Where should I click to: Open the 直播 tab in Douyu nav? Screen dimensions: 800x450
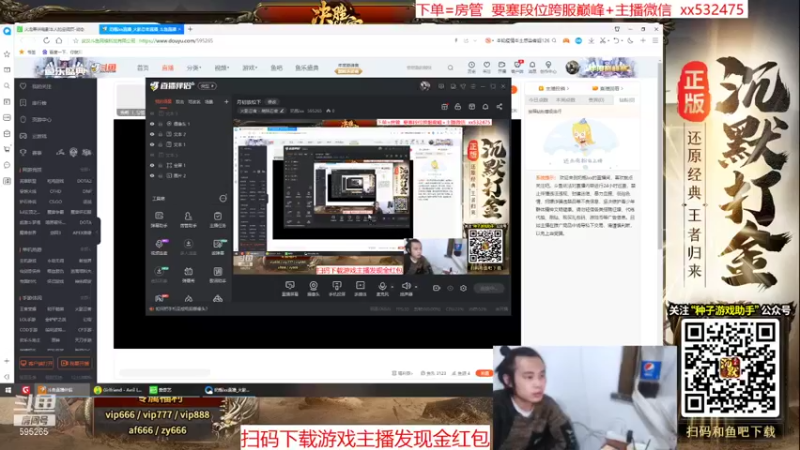pyautogui.click(x=167, y=68)
